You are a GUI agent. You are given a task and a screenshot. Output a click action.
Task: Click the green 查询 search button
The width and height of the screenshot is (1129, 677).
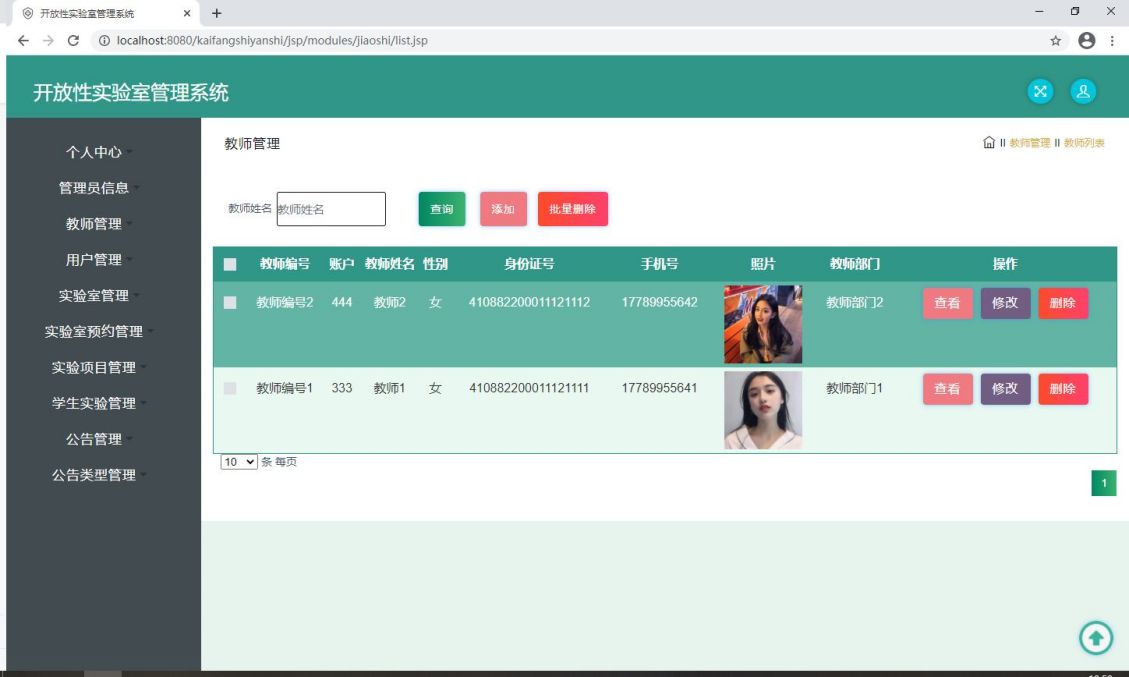pos(441,209)
